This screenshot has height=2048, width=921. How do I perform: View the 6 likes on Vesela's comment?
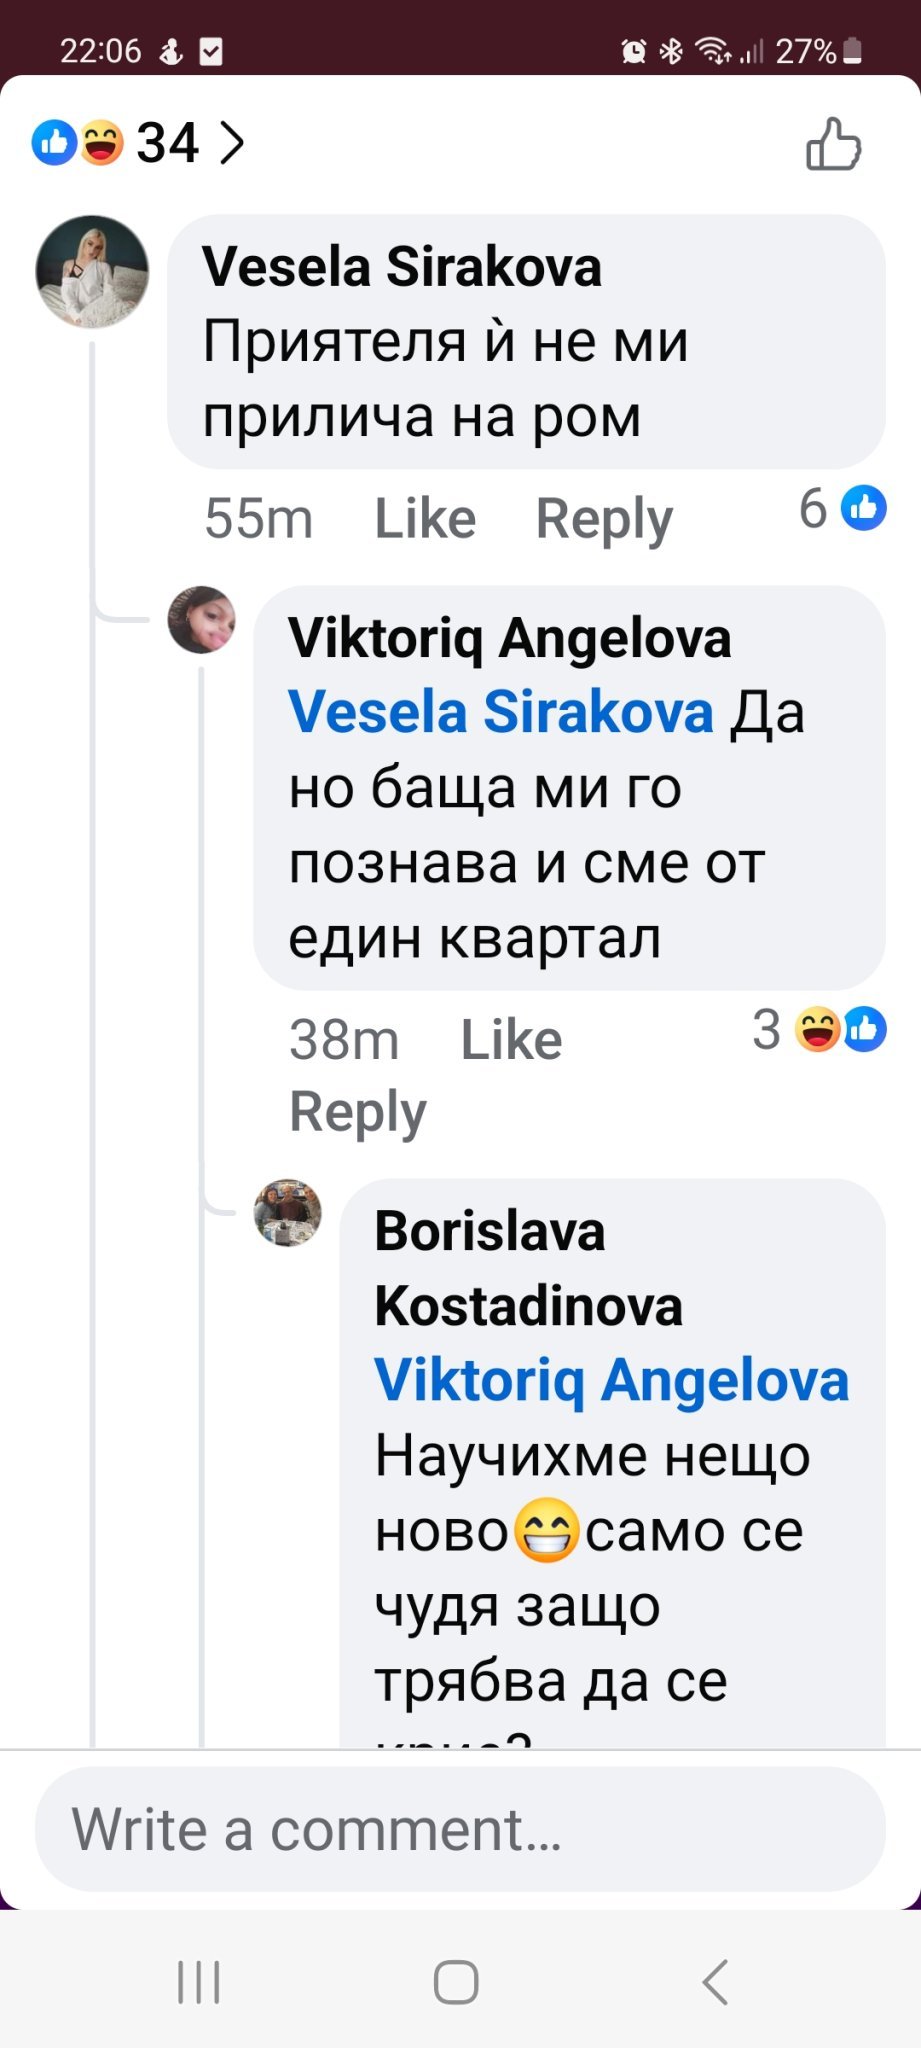843,508
